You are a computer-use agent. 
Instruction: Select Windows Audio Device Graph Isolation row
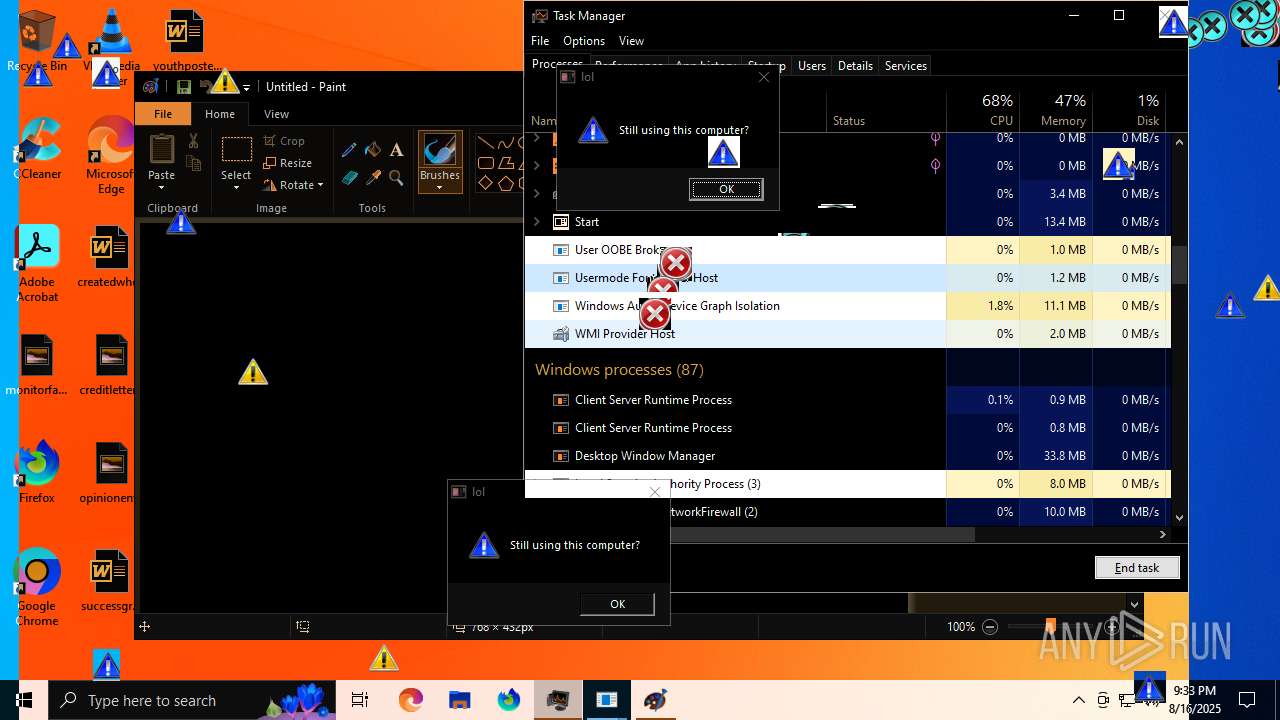847,306
